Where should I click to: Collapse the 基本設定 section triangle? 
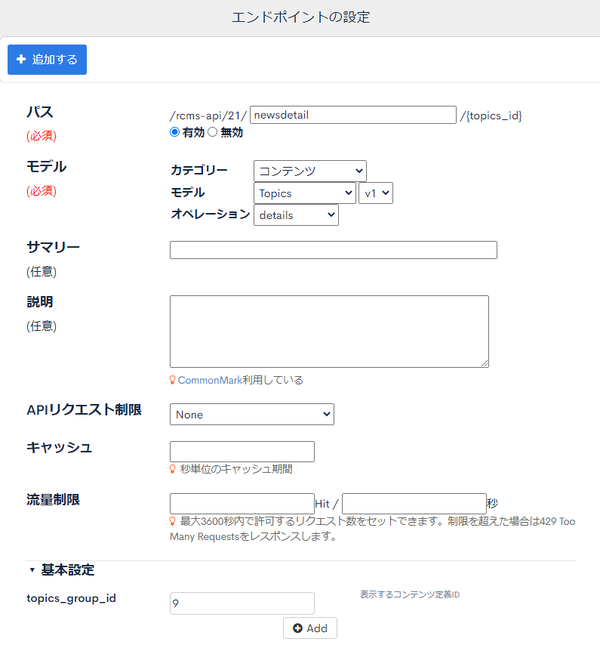click(32, 570)
